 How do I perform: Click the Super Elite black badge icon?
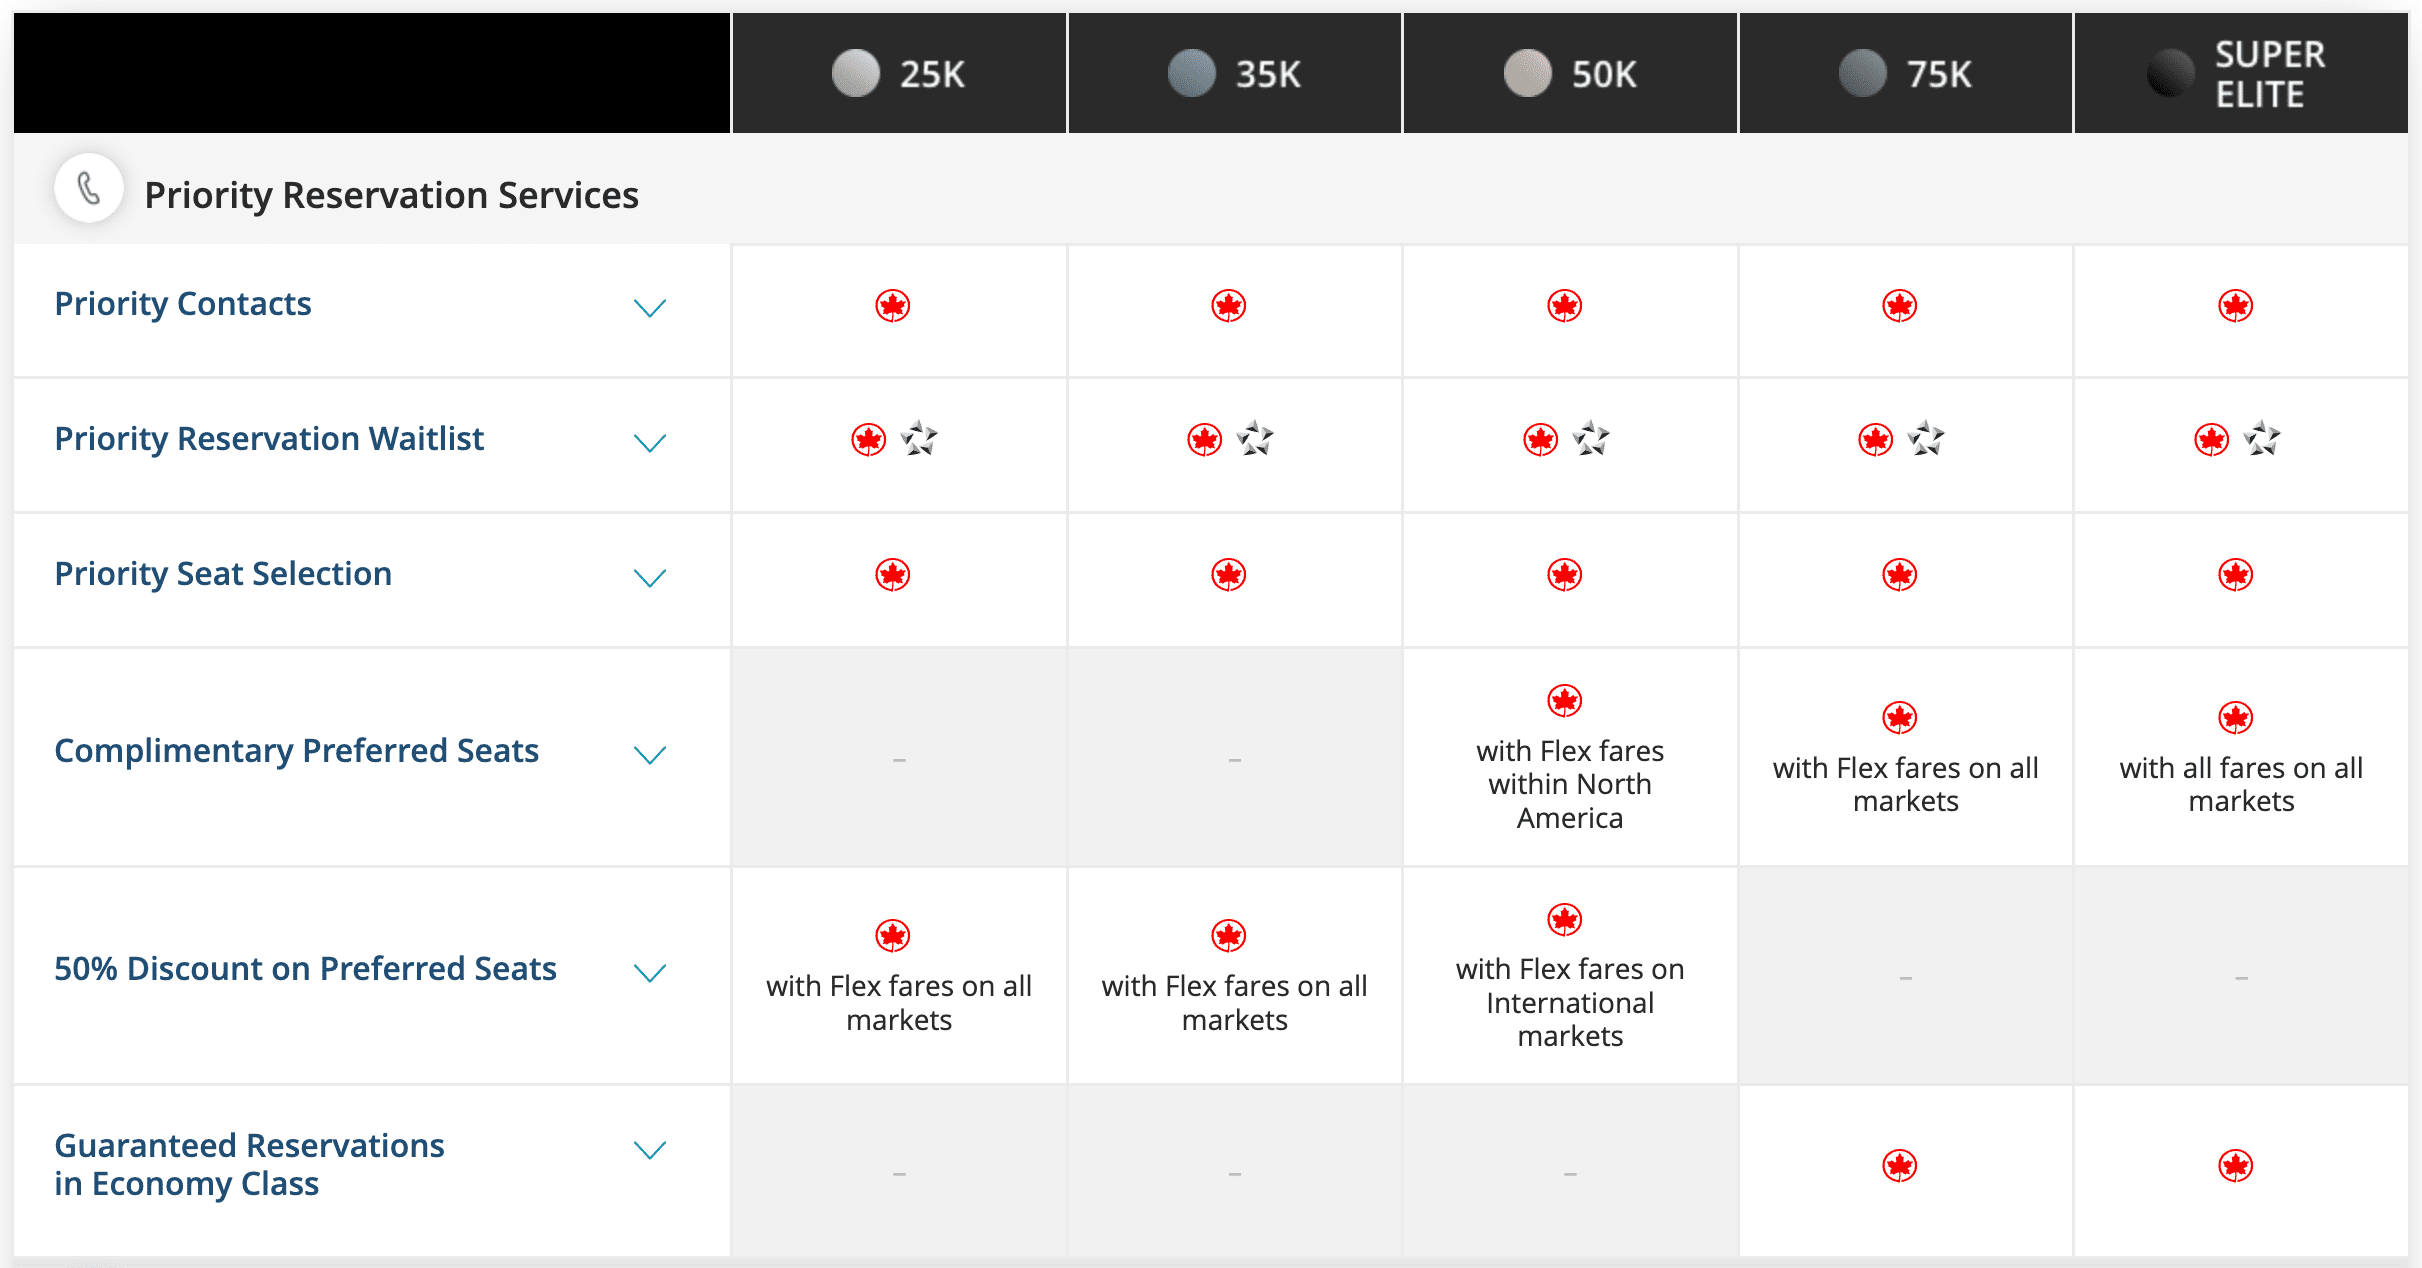[2169, 73]
